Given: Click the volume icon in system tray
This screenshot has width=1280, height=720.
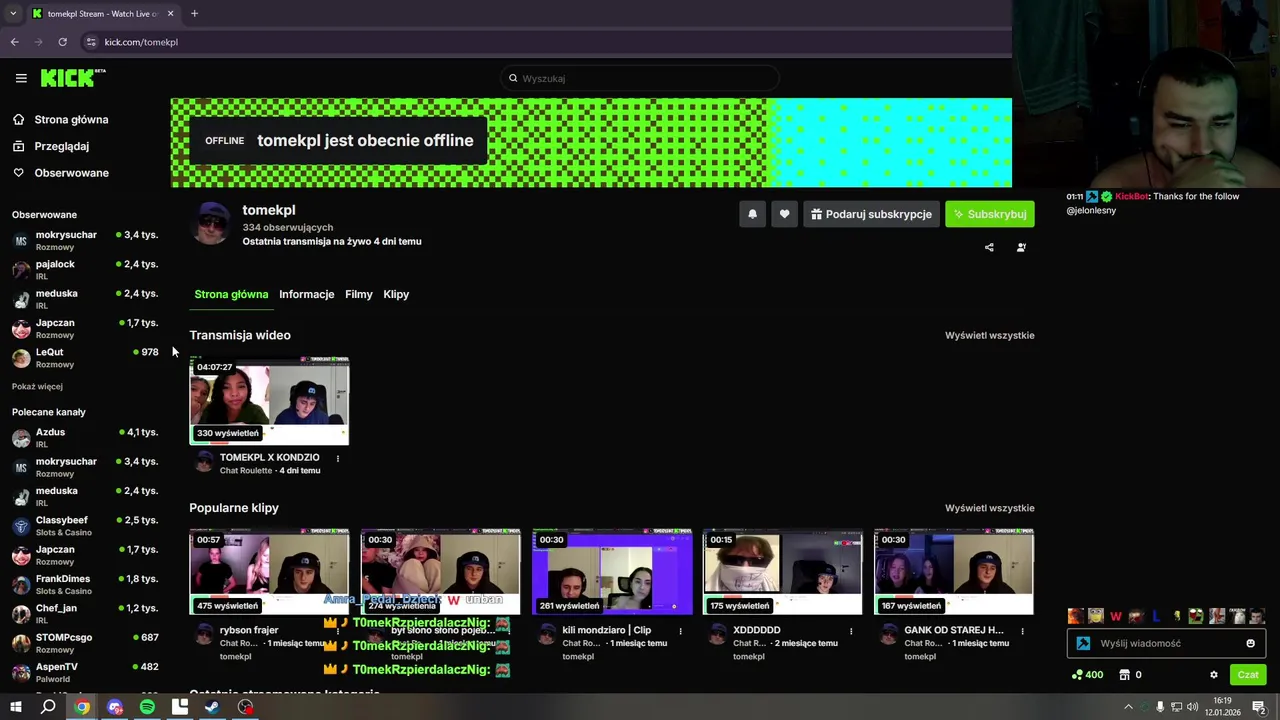Looking at the screenshot, I should [1193, 707].
